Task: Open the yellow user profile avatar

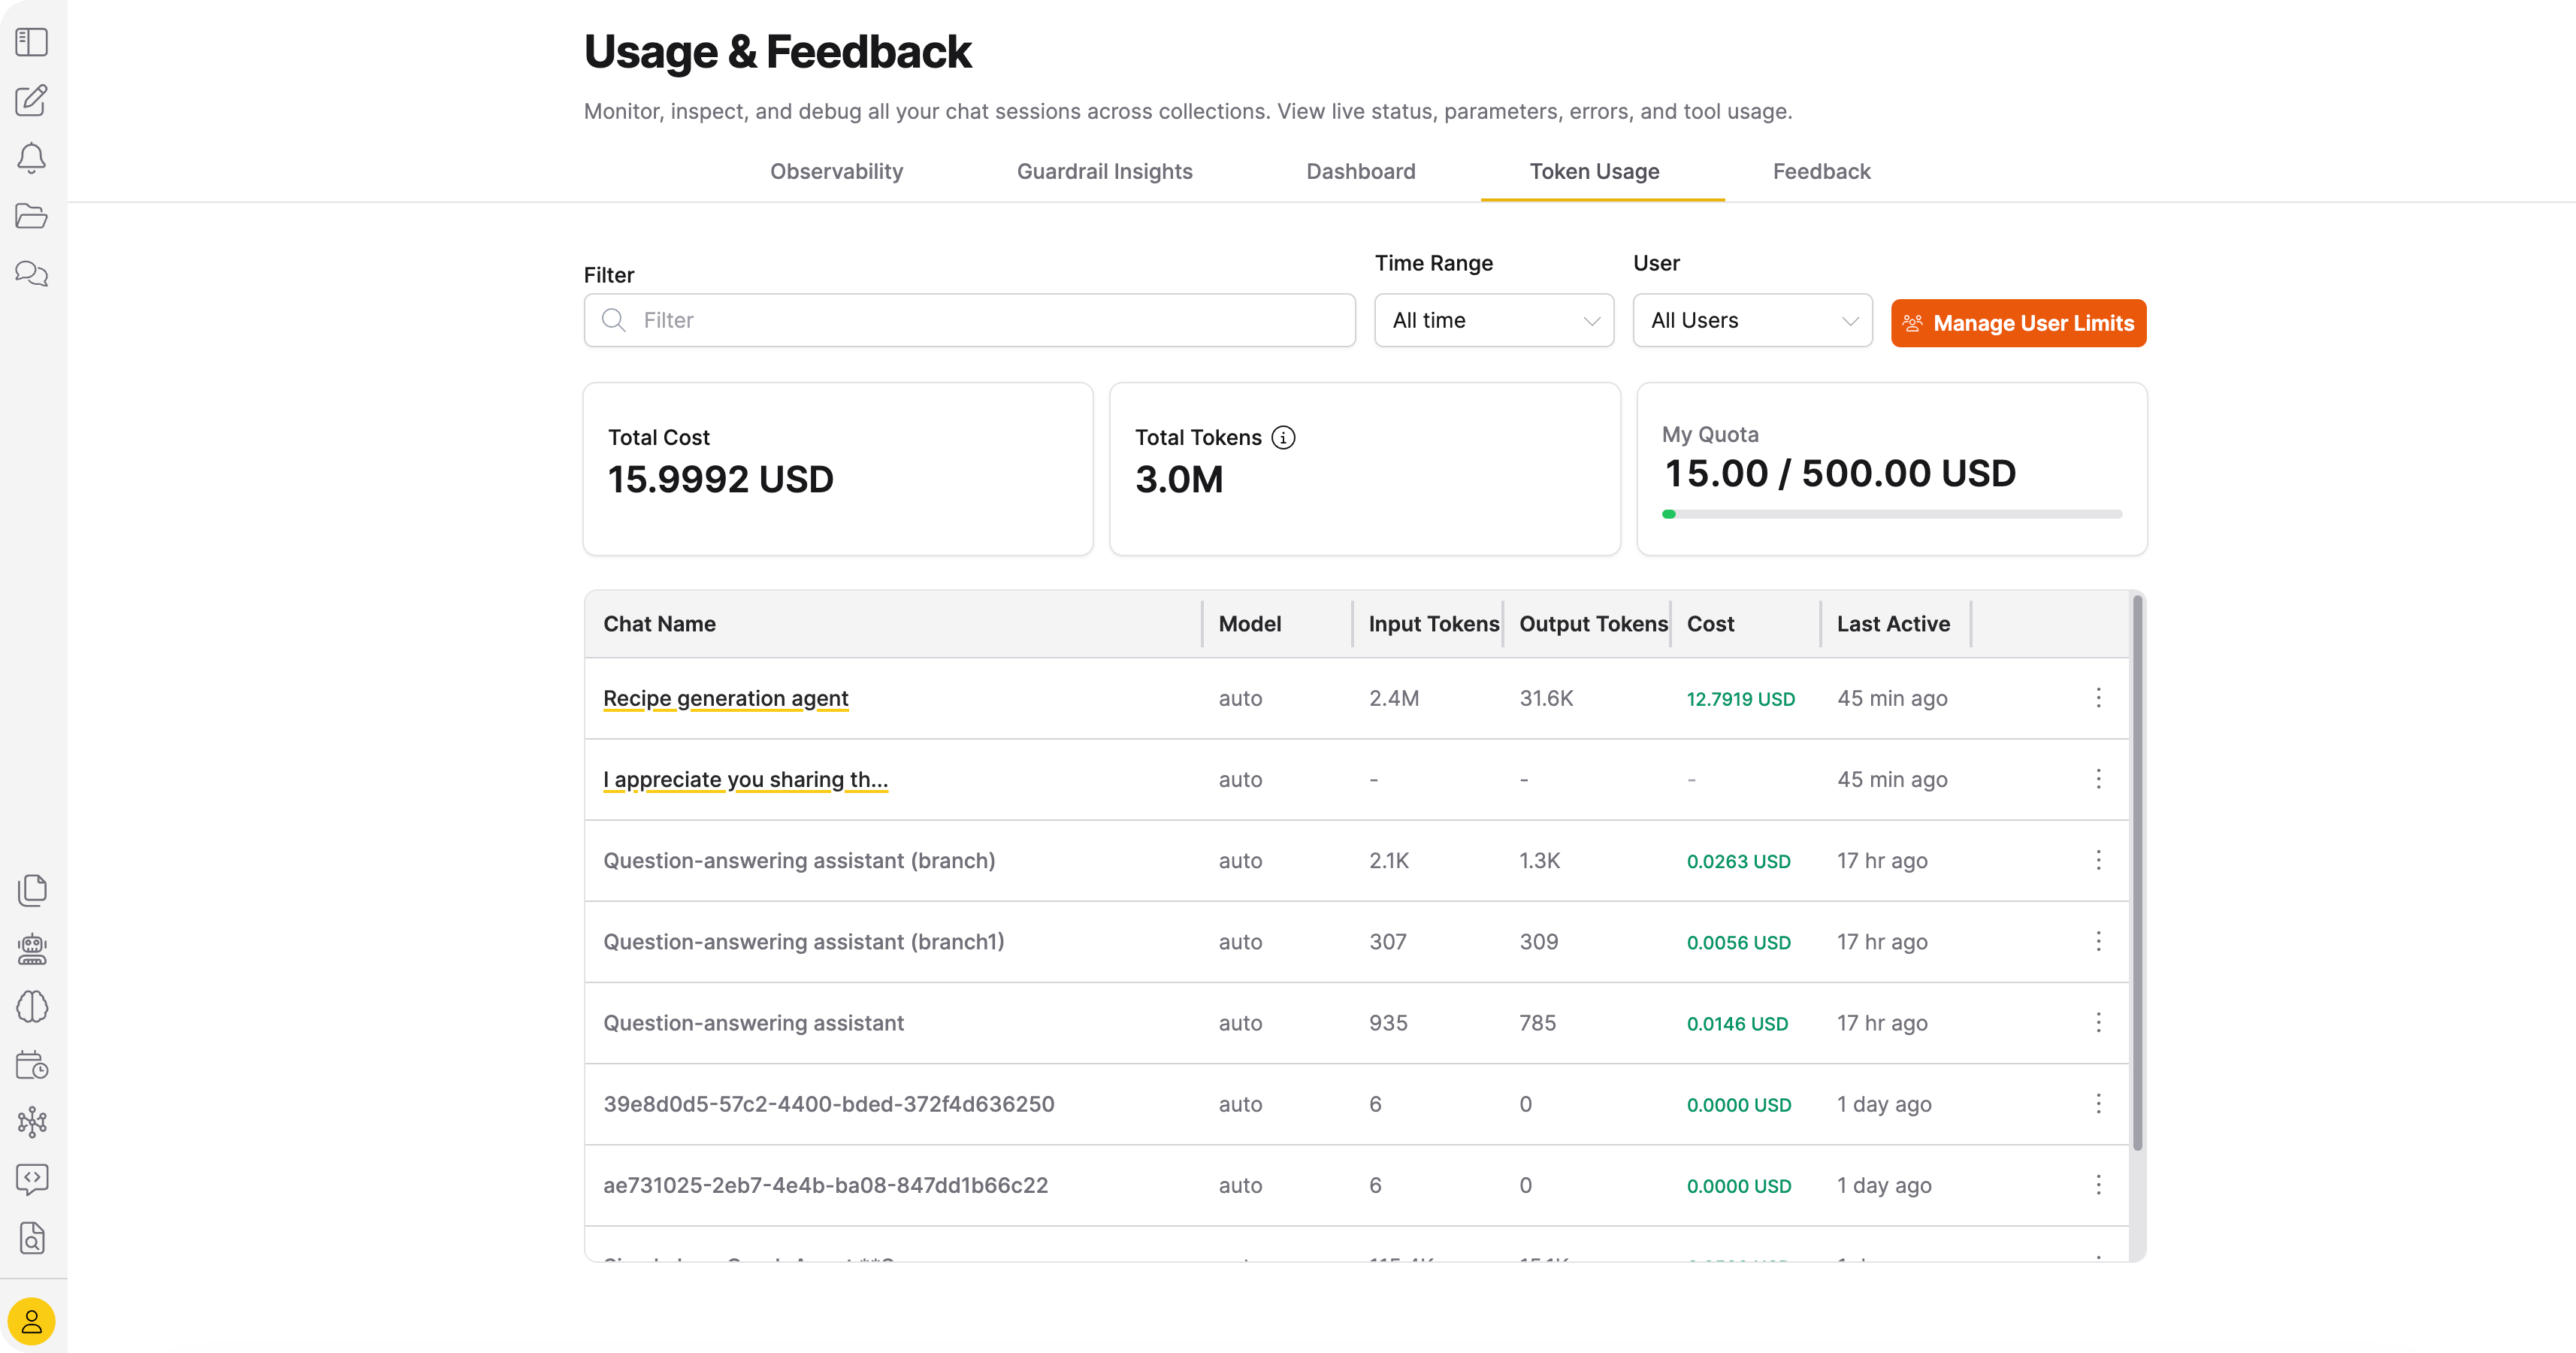Action: (32, 1321)
